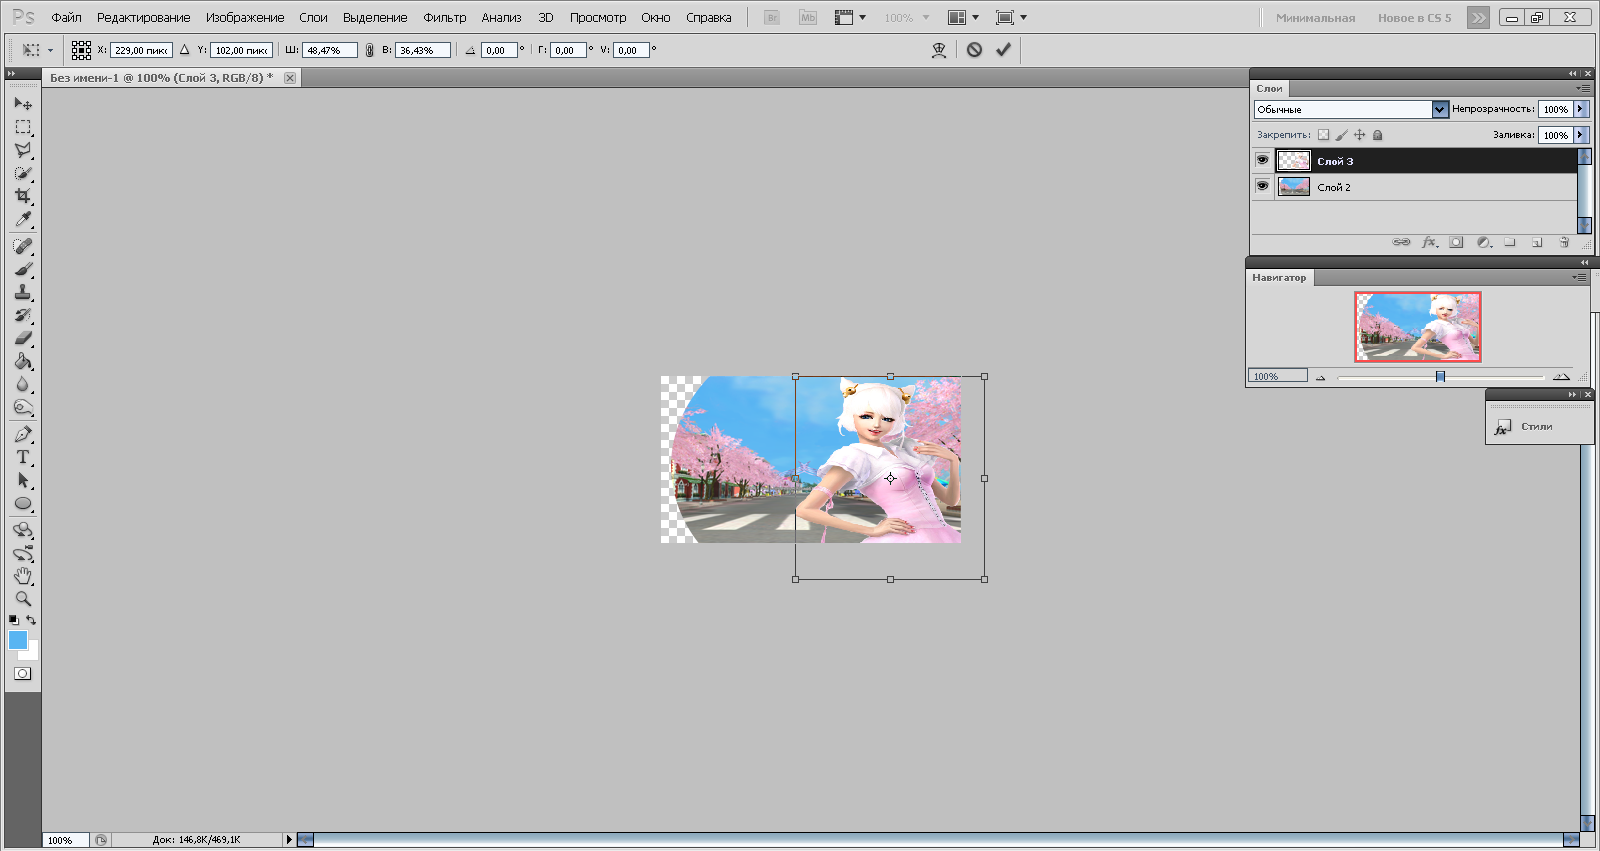Open the Изображение menu
The height and width of the screenshot is (851, 1600).
point(245,18)
